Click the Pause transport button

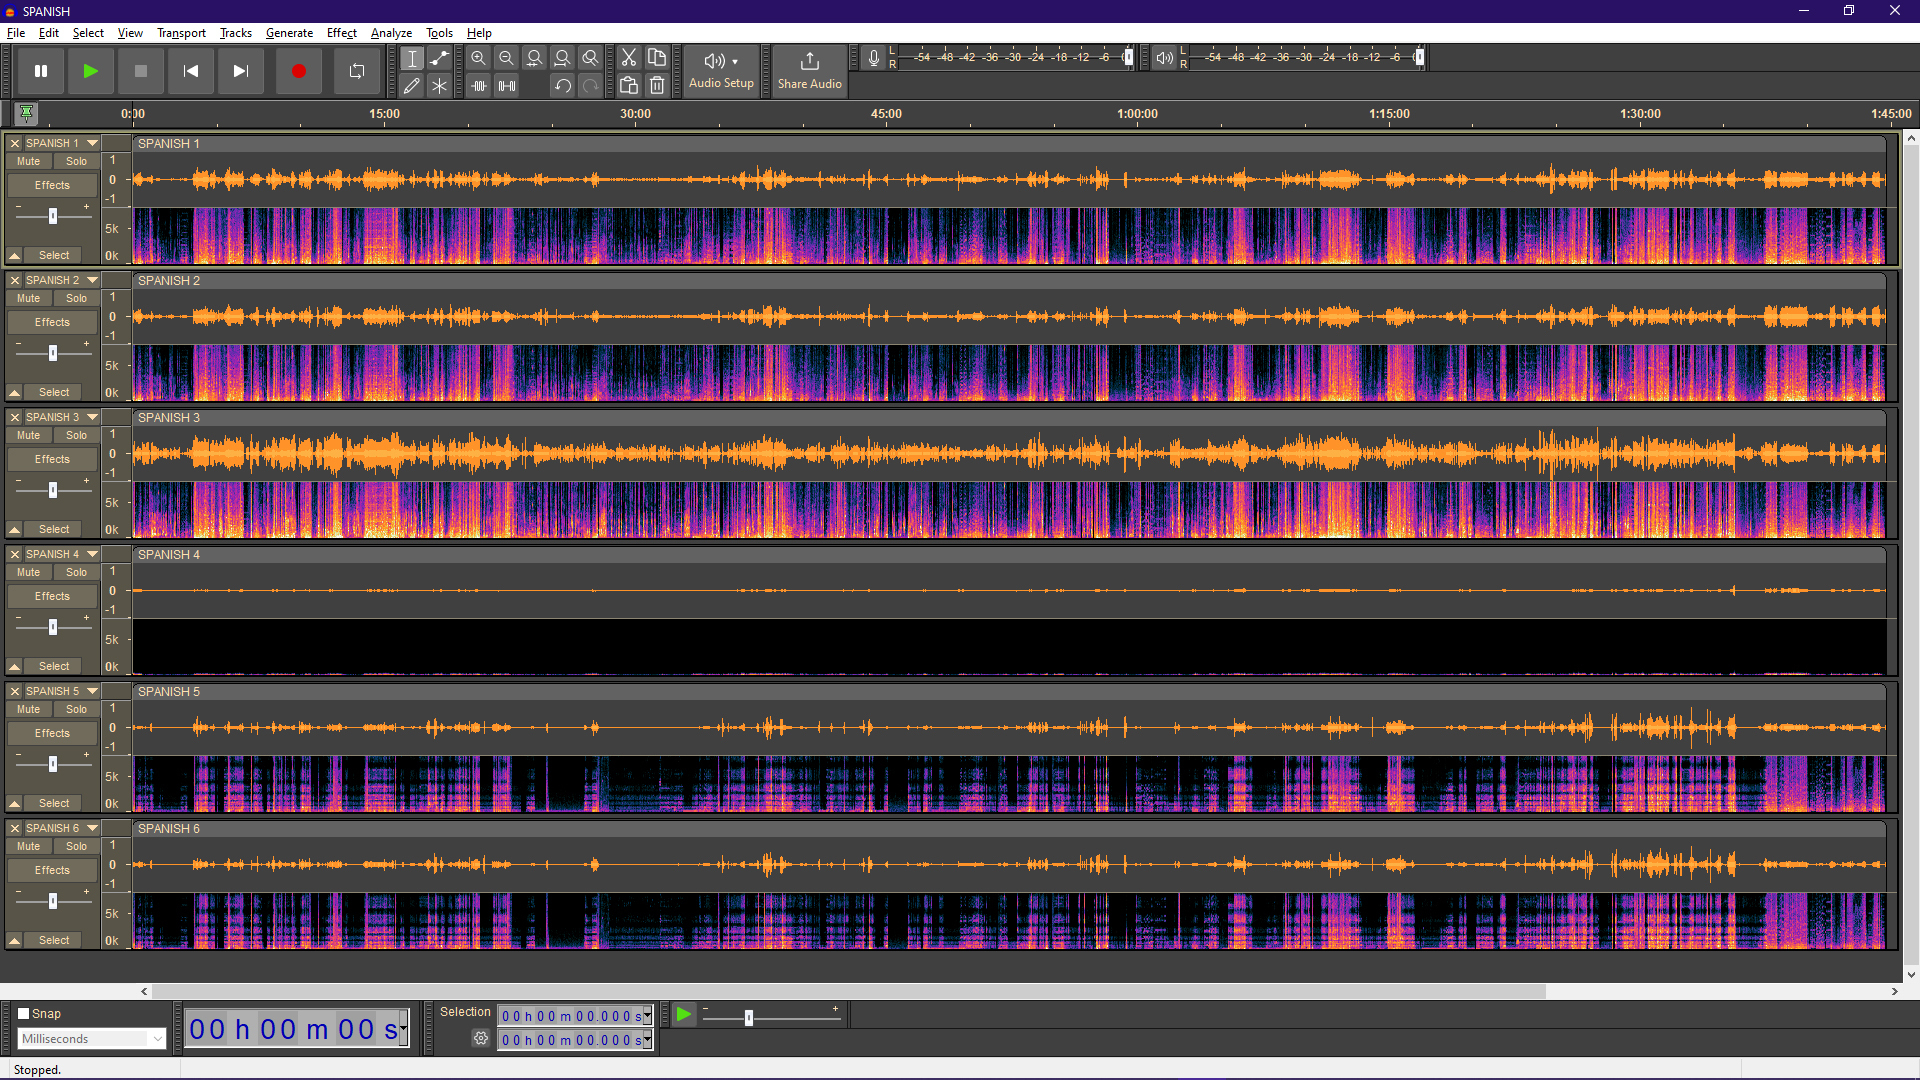tap(41, 71)
